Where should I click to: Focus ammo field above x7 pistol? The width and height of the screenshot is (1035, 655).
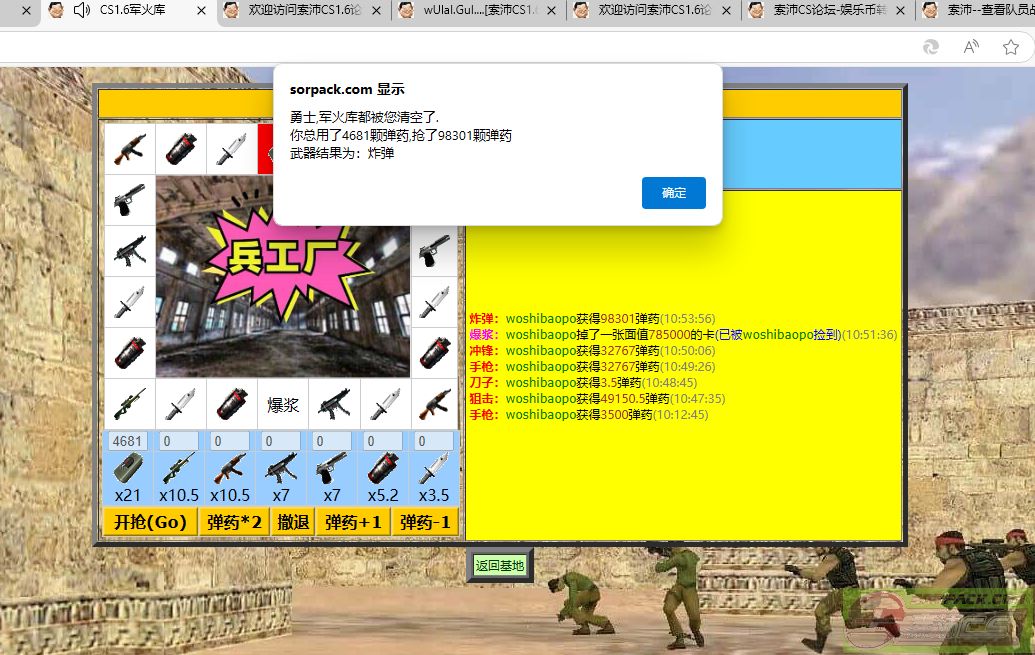332,441
